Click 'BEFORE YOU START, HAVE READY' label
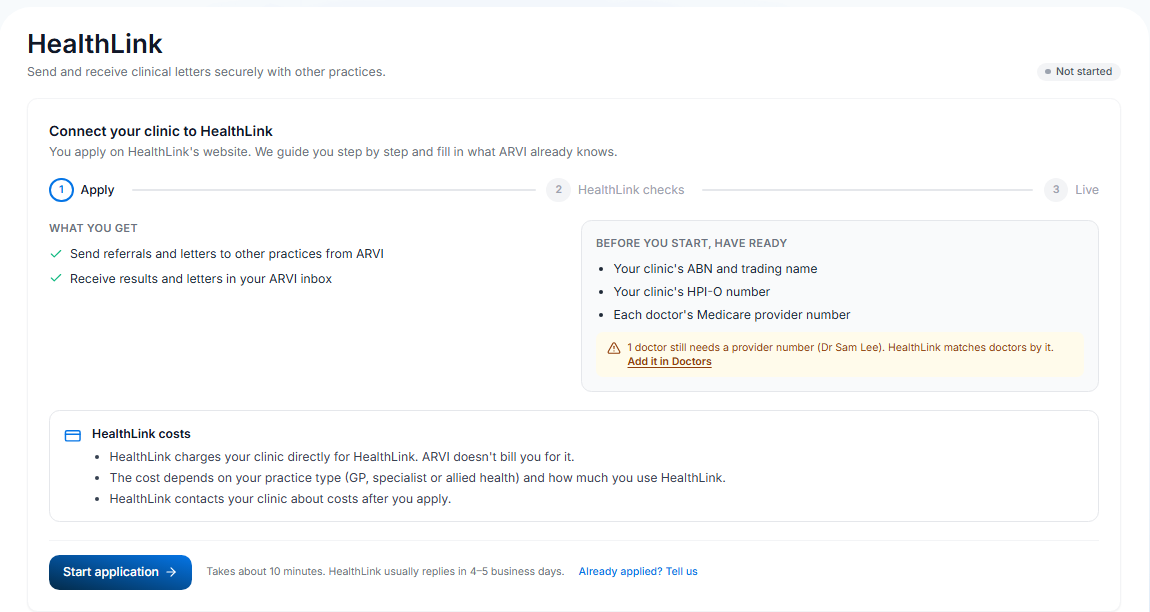1150x612 pixels. click(x=692, y=243)
